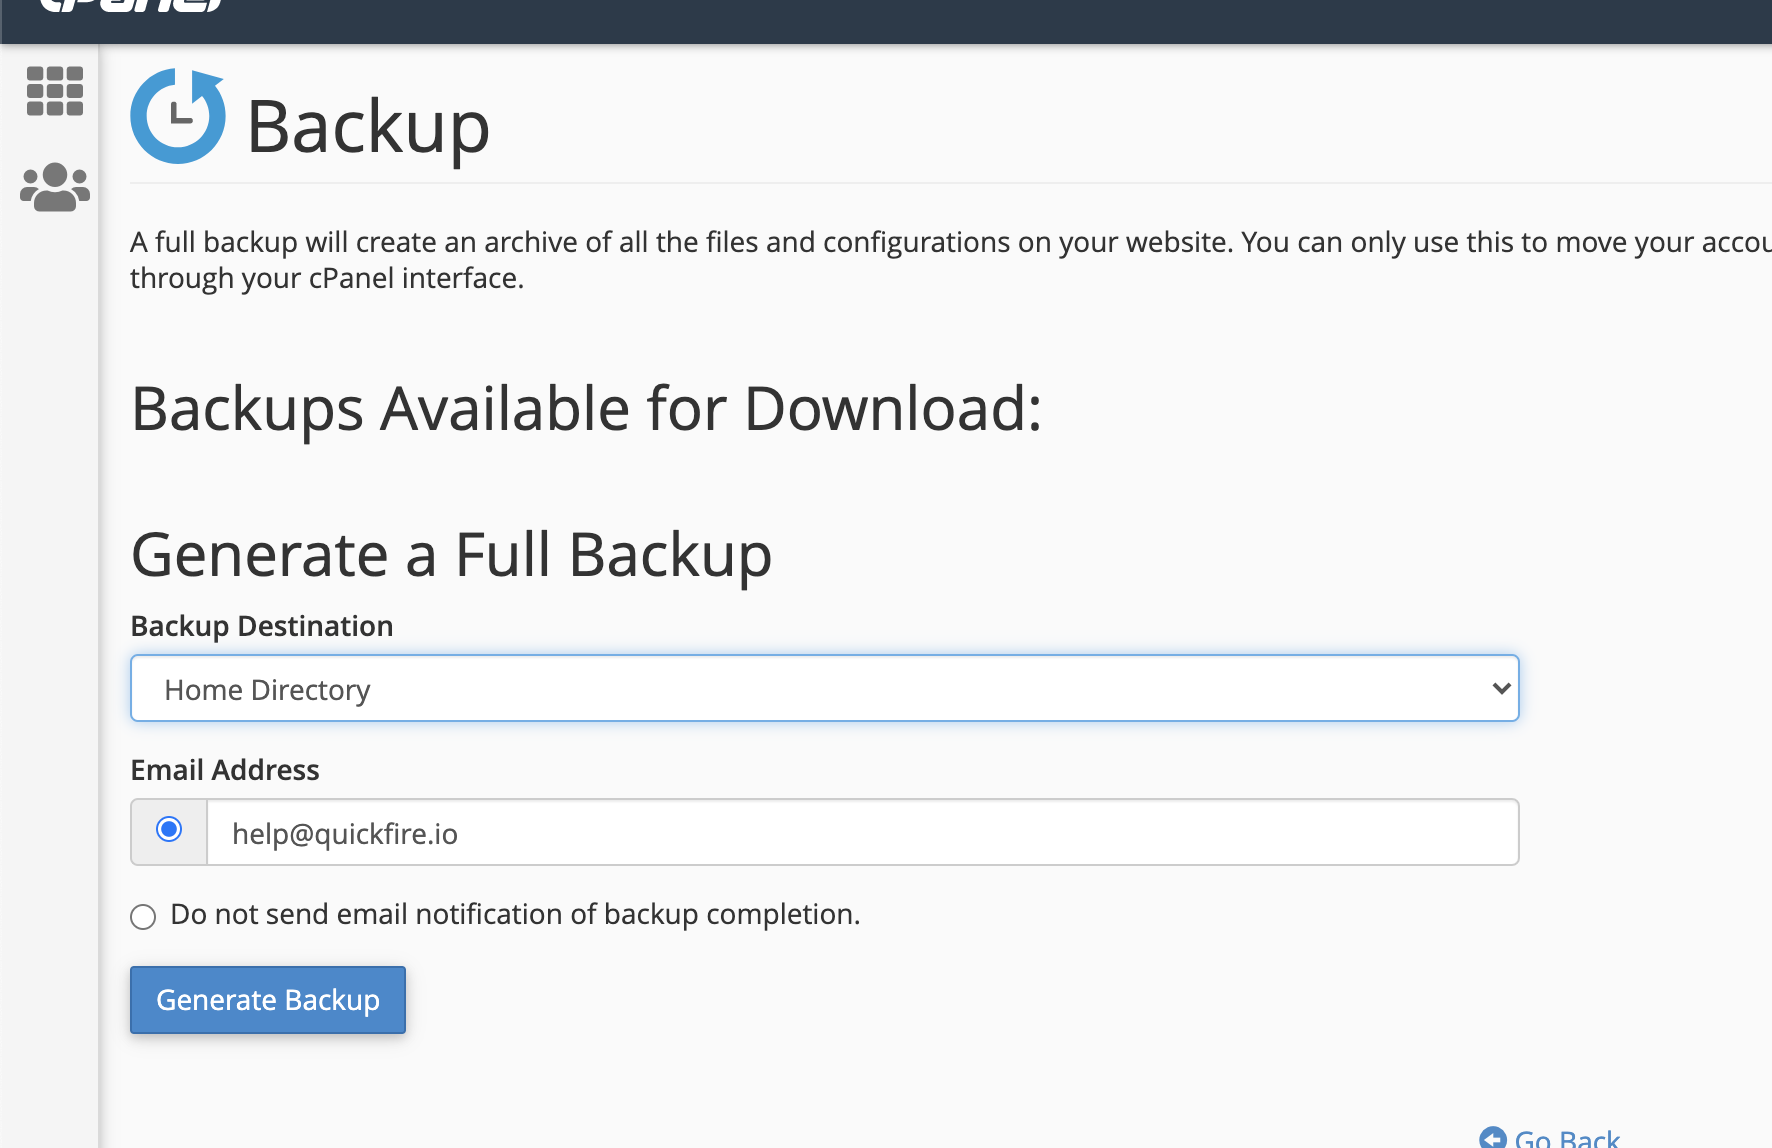Select the email address radio button
Viewport: 1772px width, 1148px height.
(x=169, y=830)
